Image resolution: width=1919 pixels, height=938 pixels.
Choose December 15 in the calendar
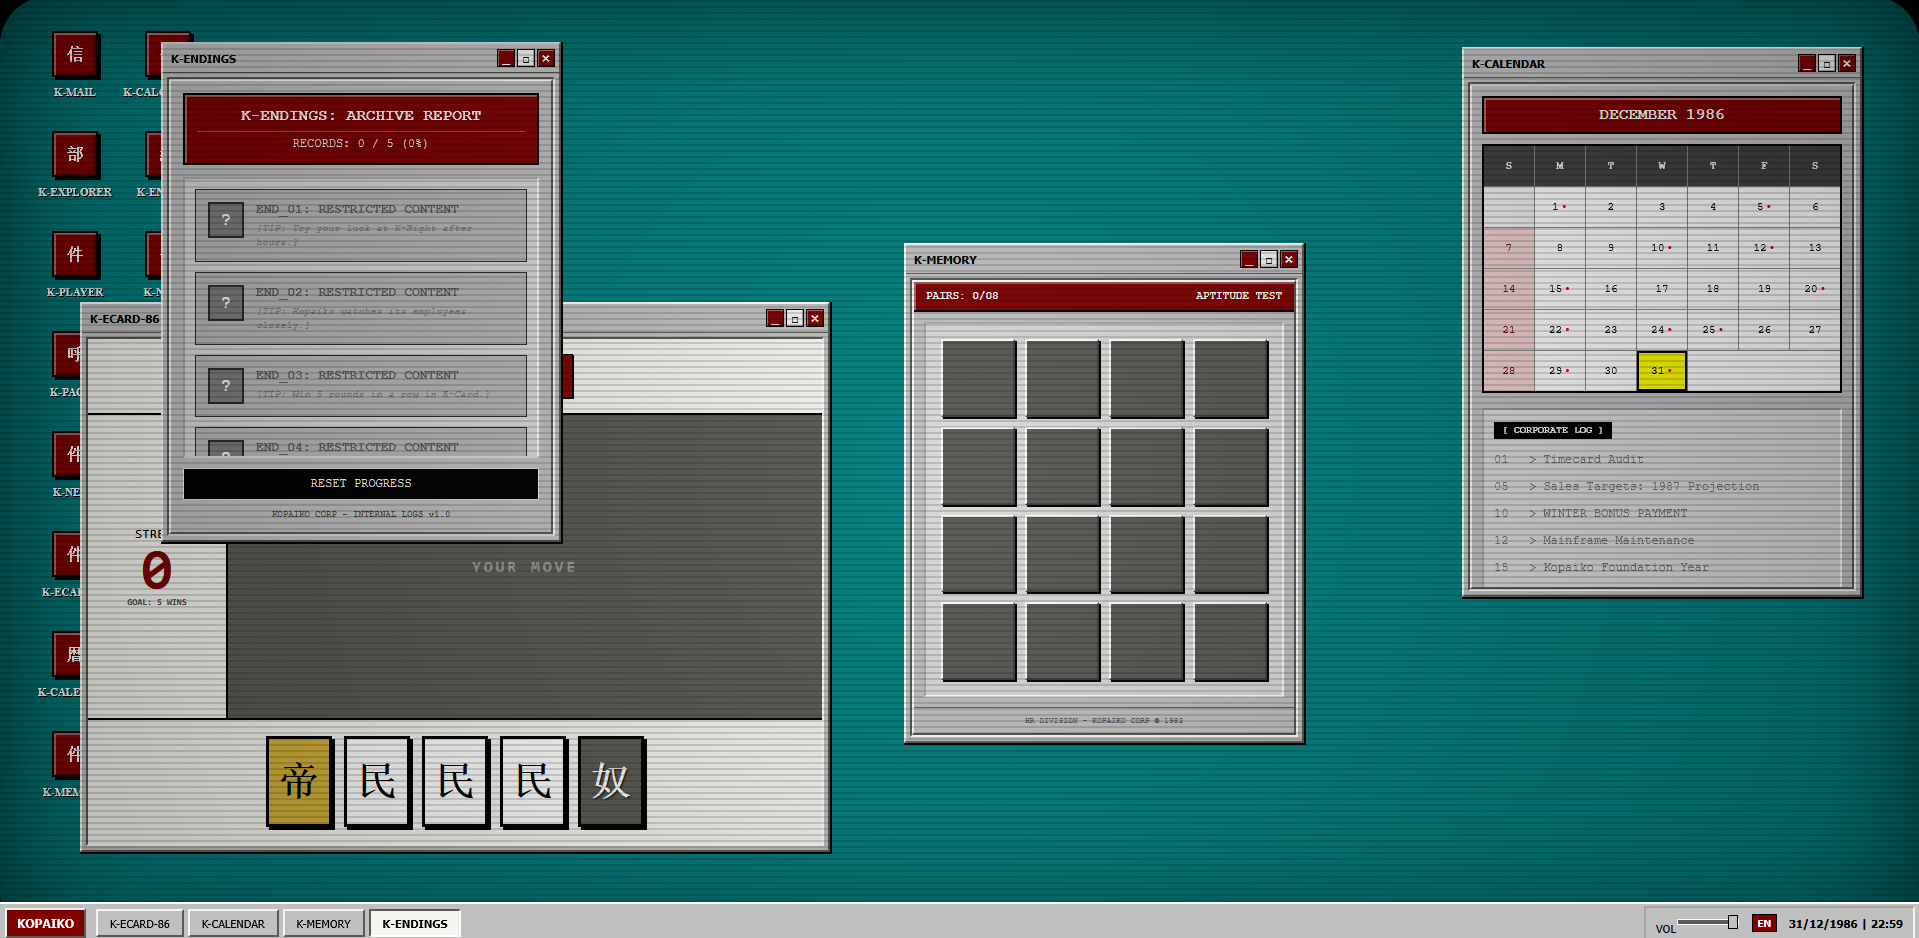click(x=1559, y=289)
